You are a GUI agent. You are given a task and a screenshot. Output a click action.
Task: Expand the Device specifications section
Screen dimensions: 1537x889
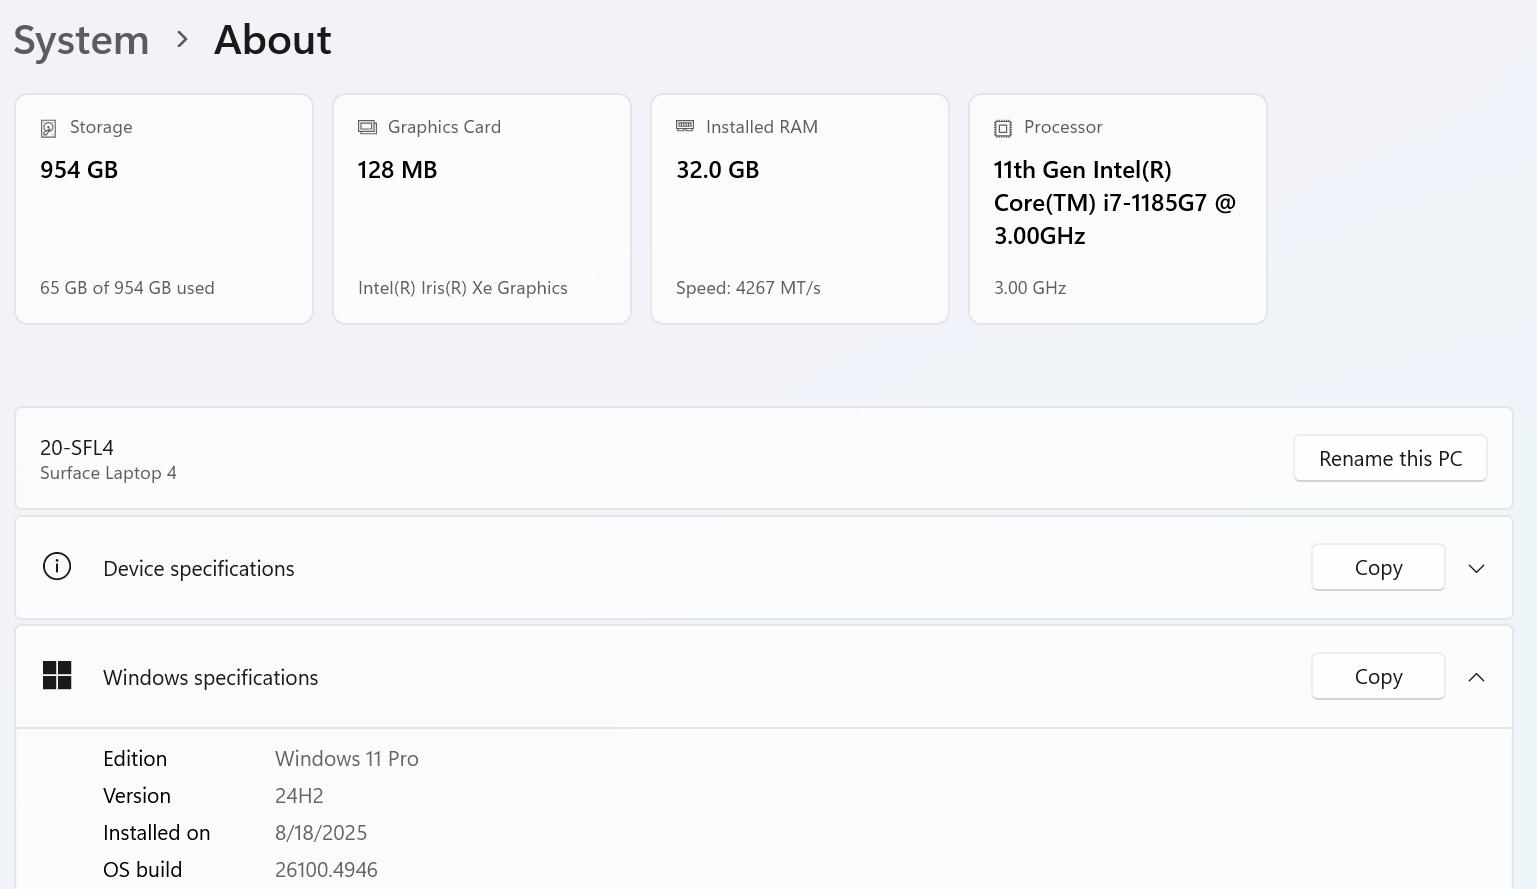[x=1476, y=568]
